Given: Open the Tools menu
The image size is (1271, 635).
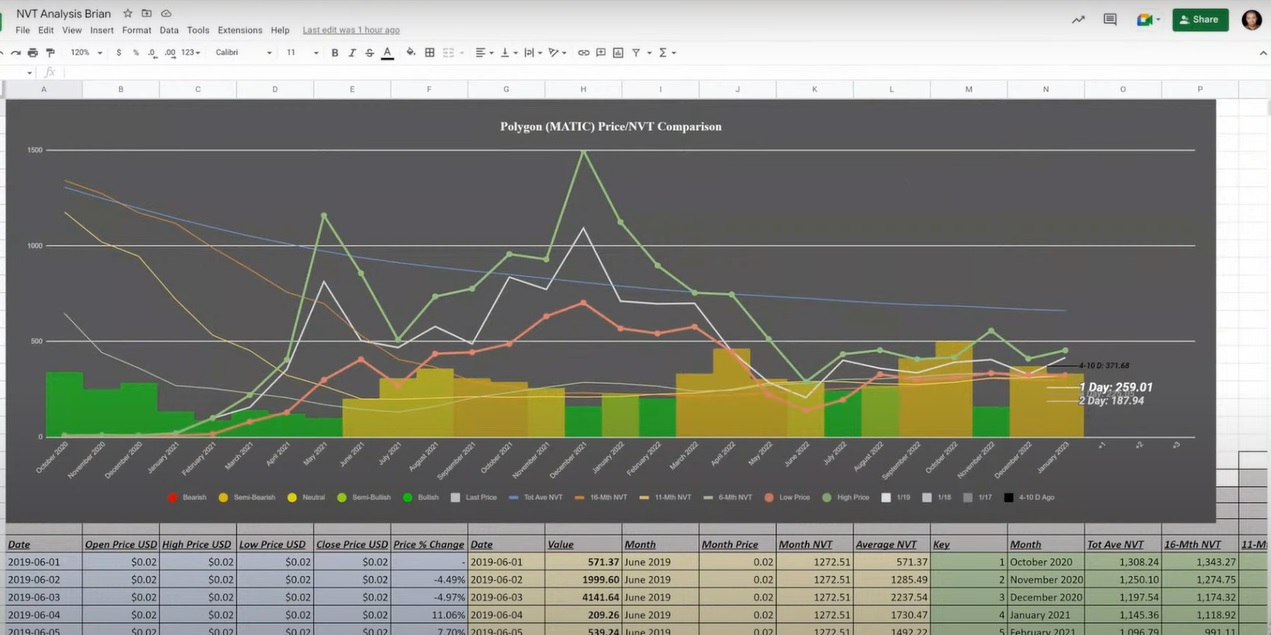Looking at the screenshot, I should tap(198, 30).
